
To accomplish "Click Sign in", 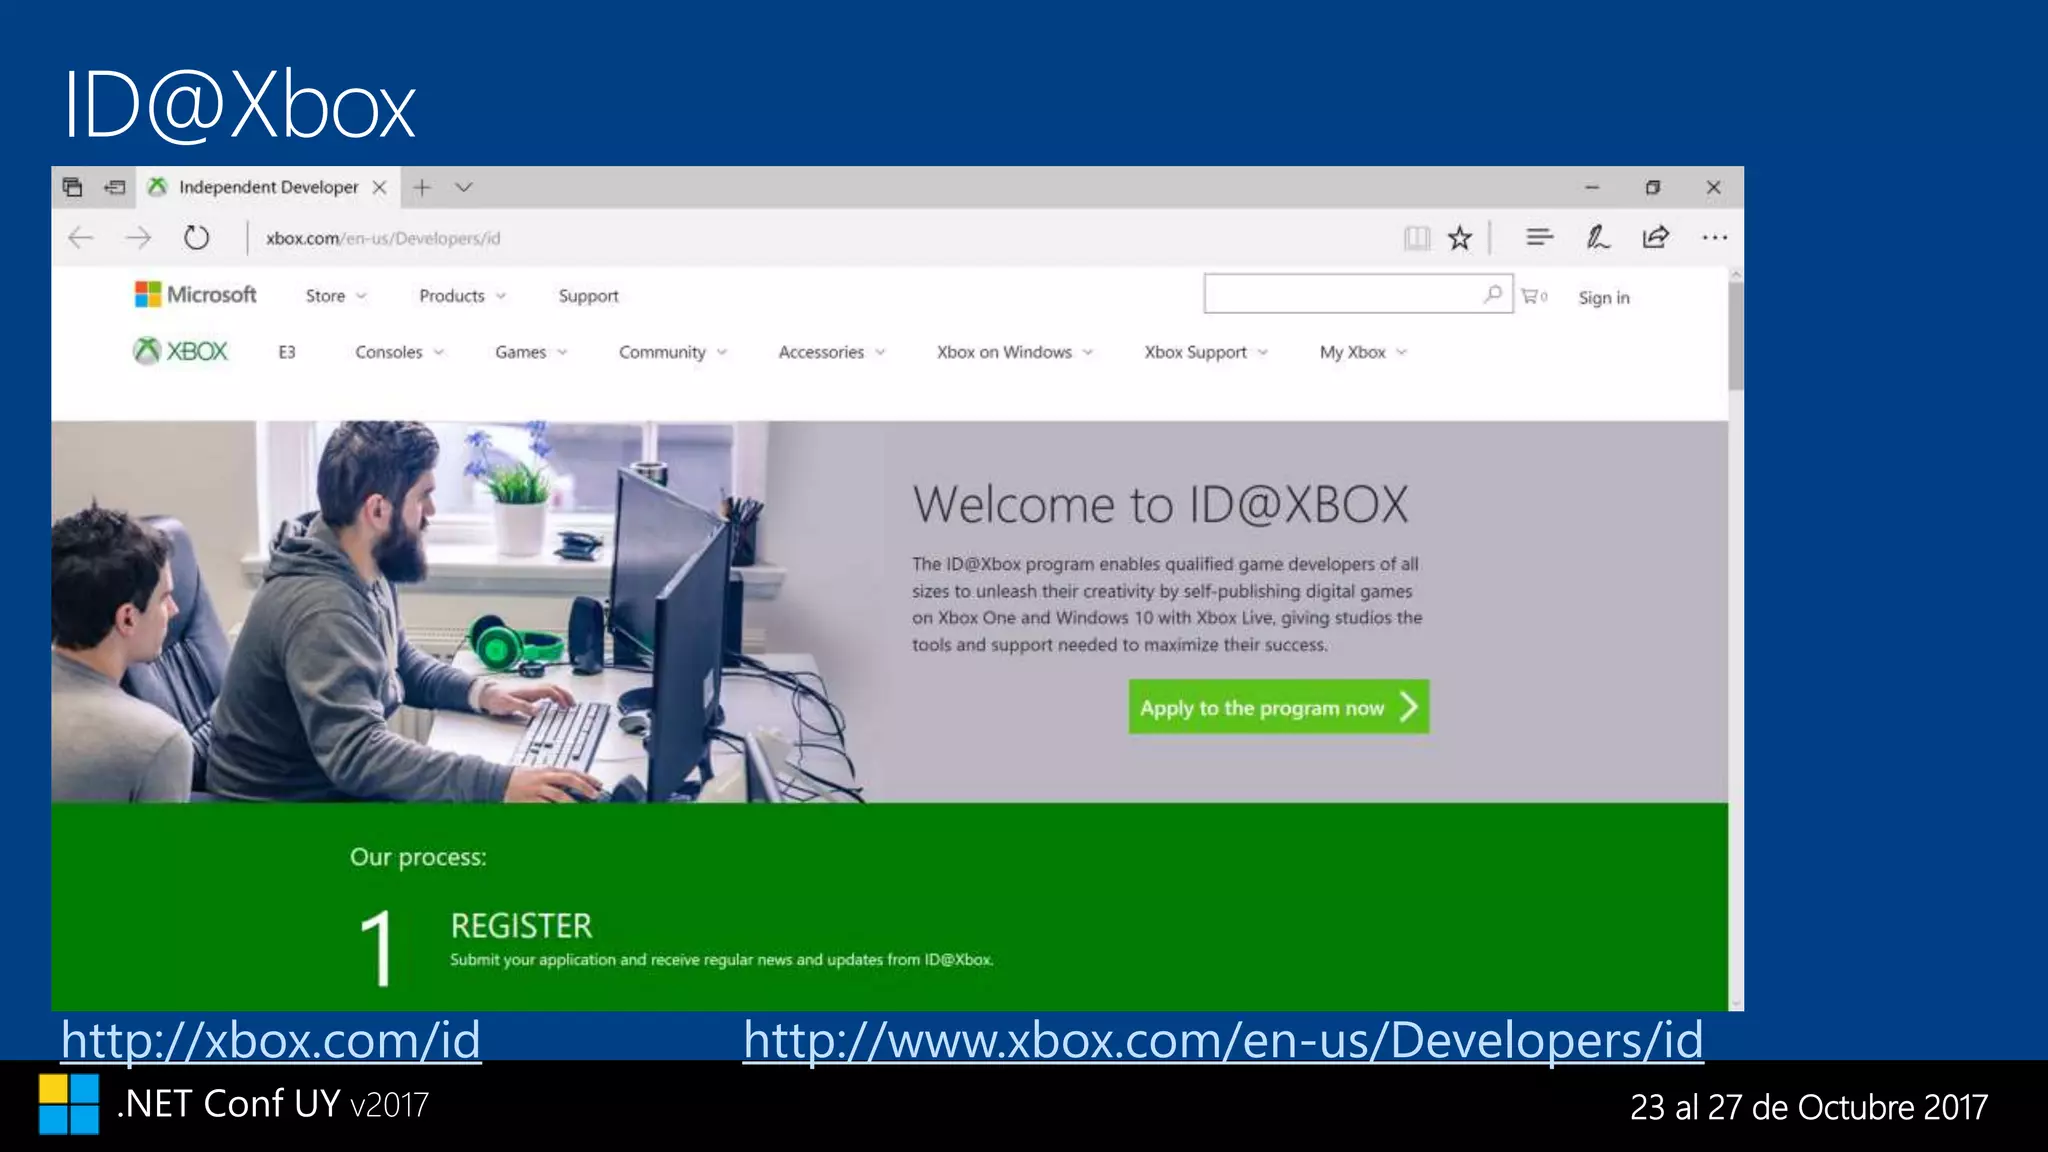I will coord(1604,297).
